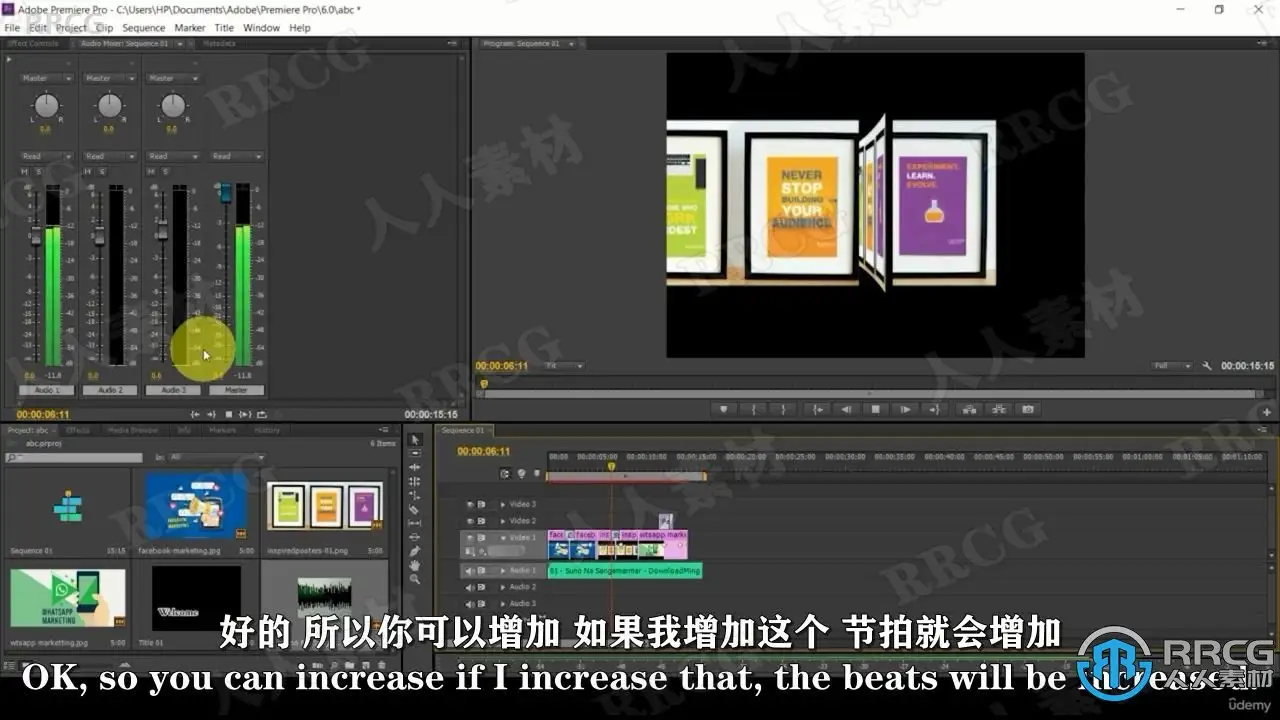The height and width of the screenshot is (720, 1280).
Task: Open the Program monitor Fit zoom dropdown
Action: coord(564,366)
